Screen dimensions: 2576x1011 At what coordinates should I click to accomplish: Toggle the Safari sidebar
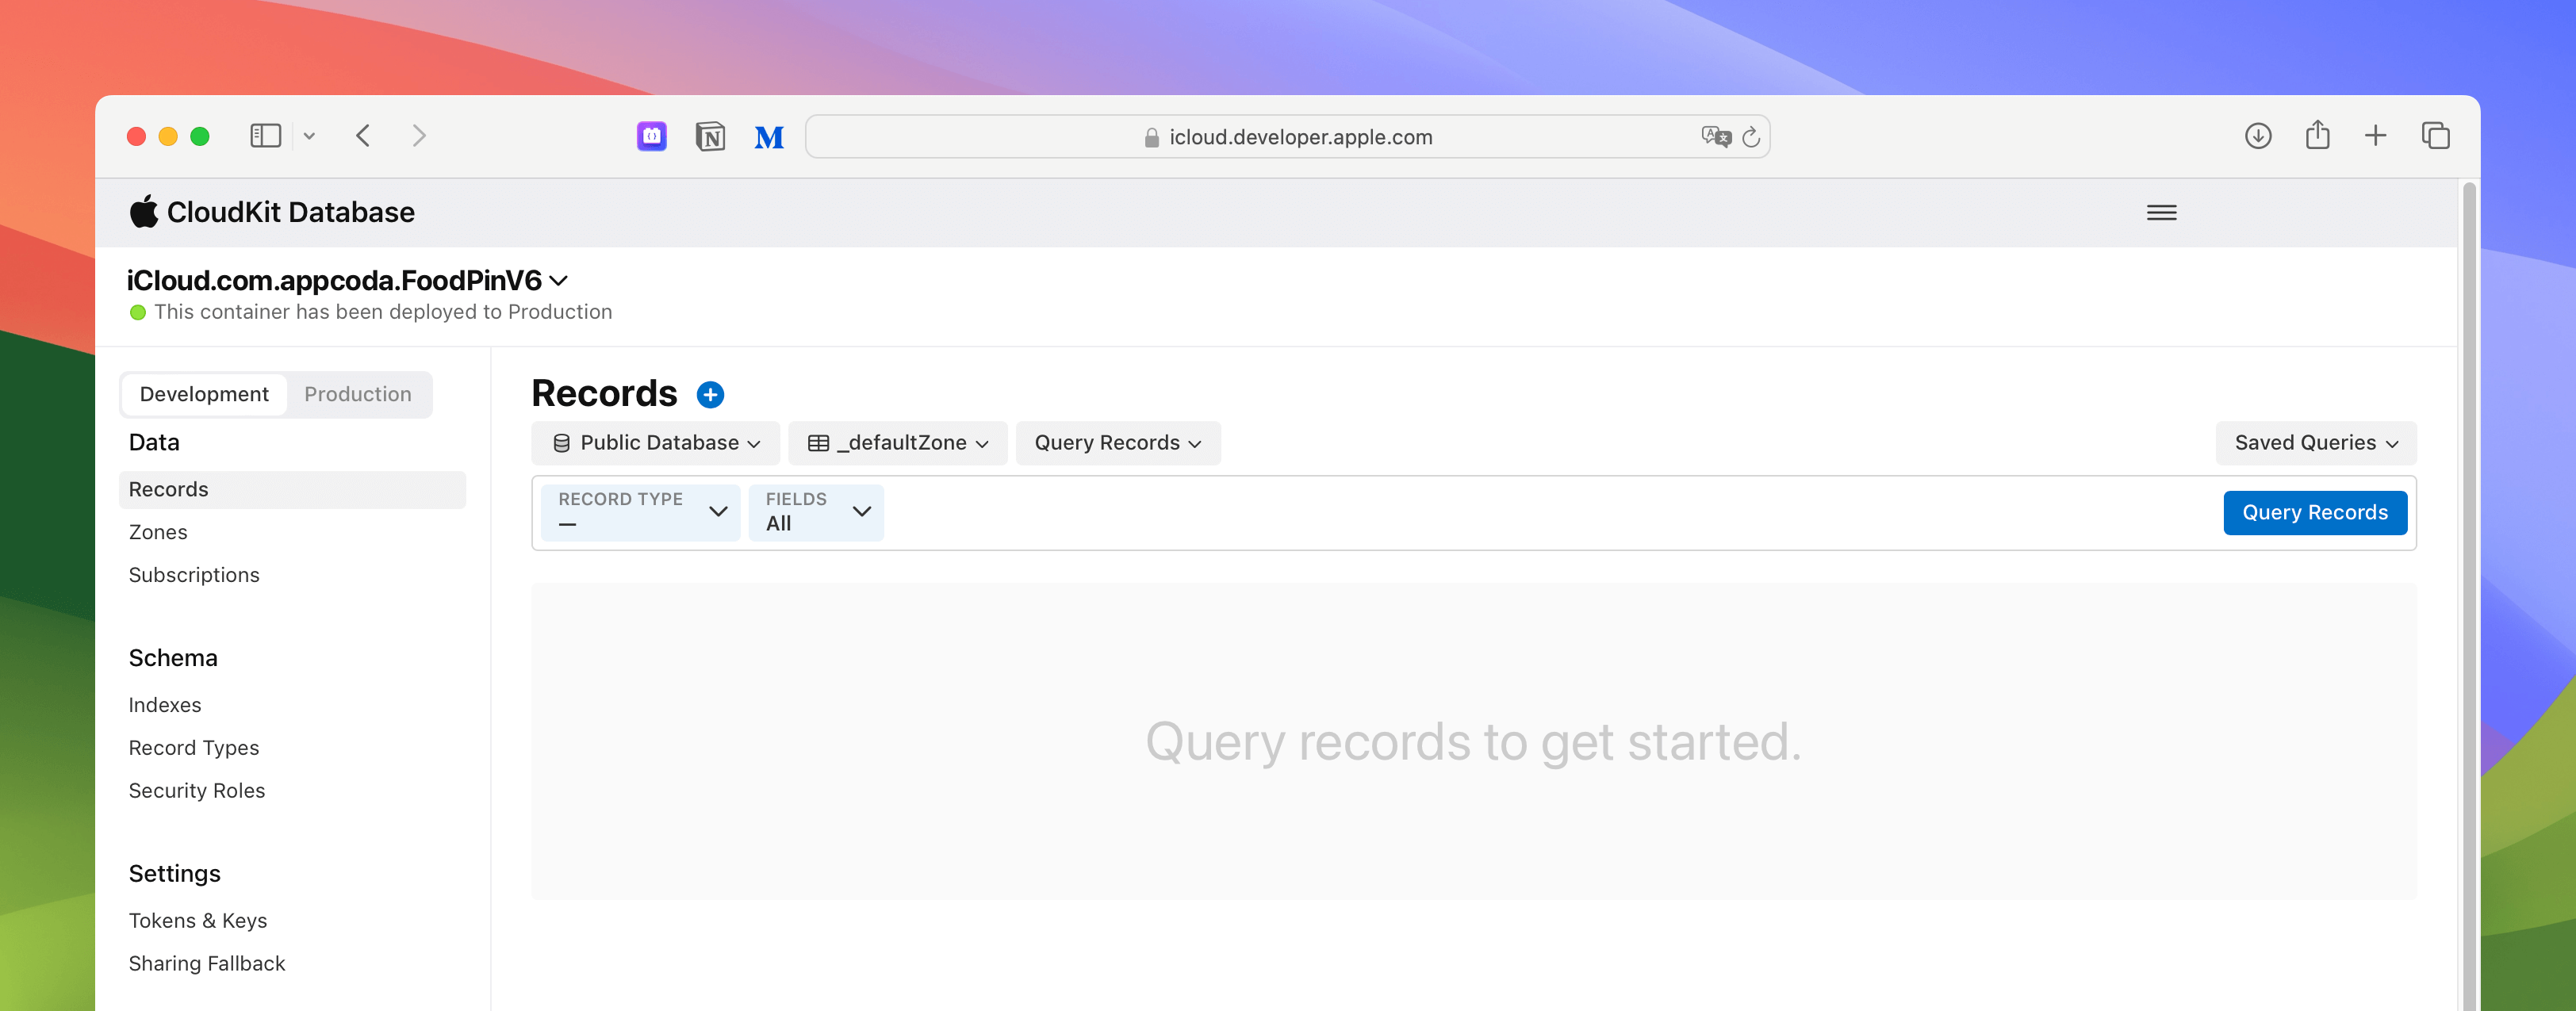[x=264, y=135]
